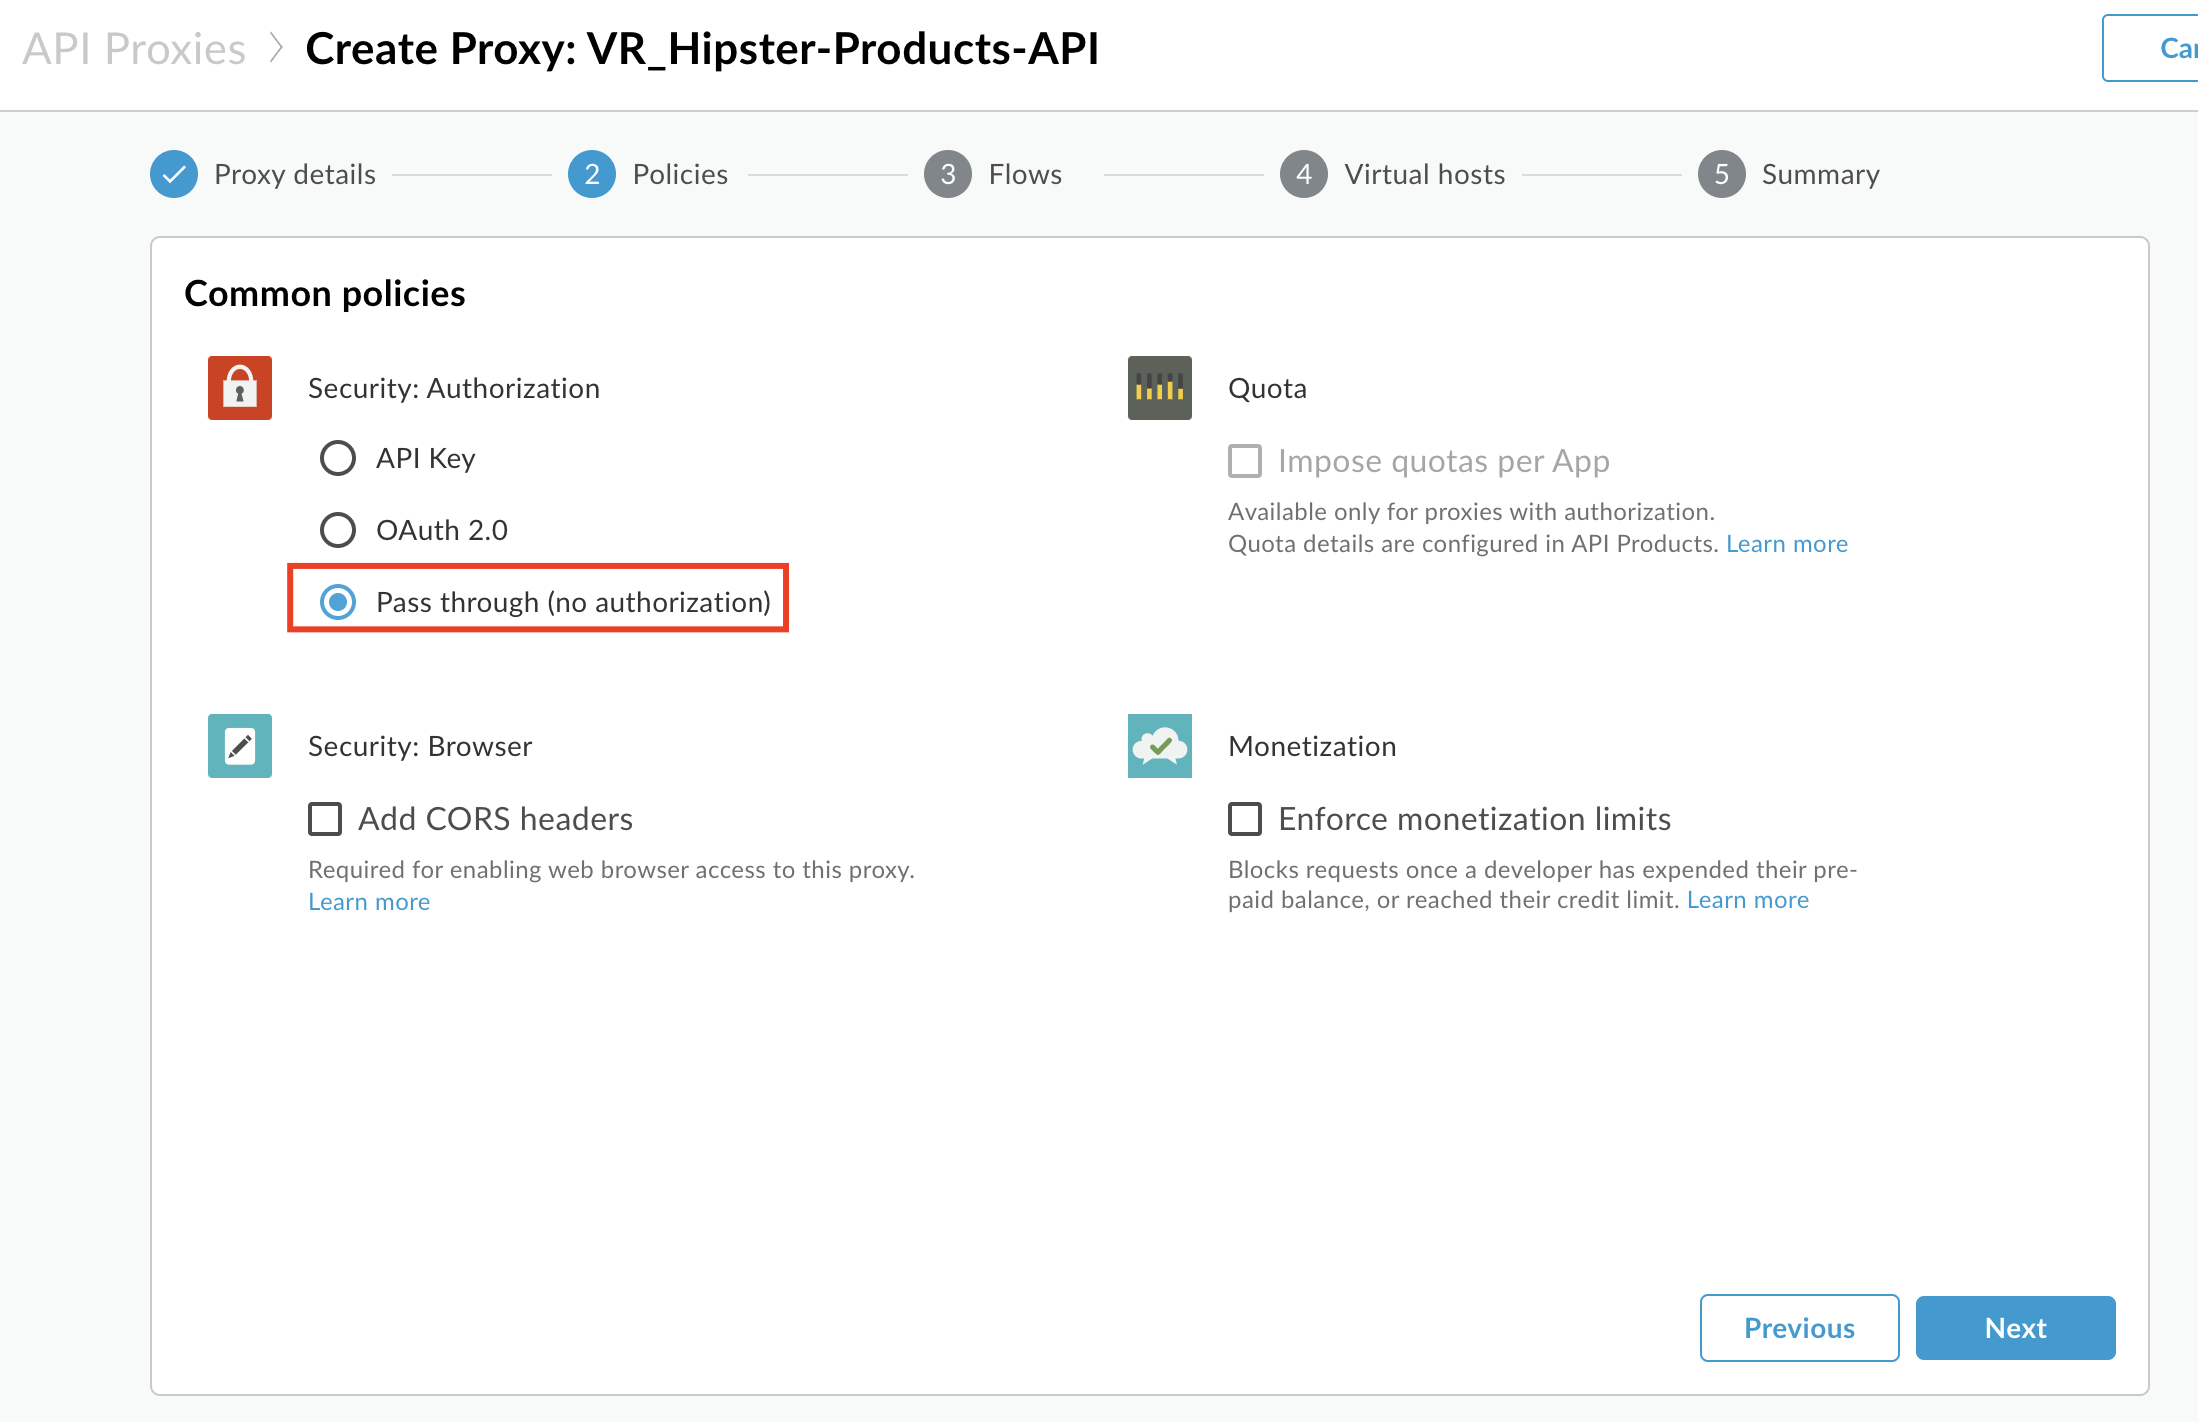The image size is (2198, 1422).
Task: Open Learn more link under Quota
Action: coord(1787,544)
